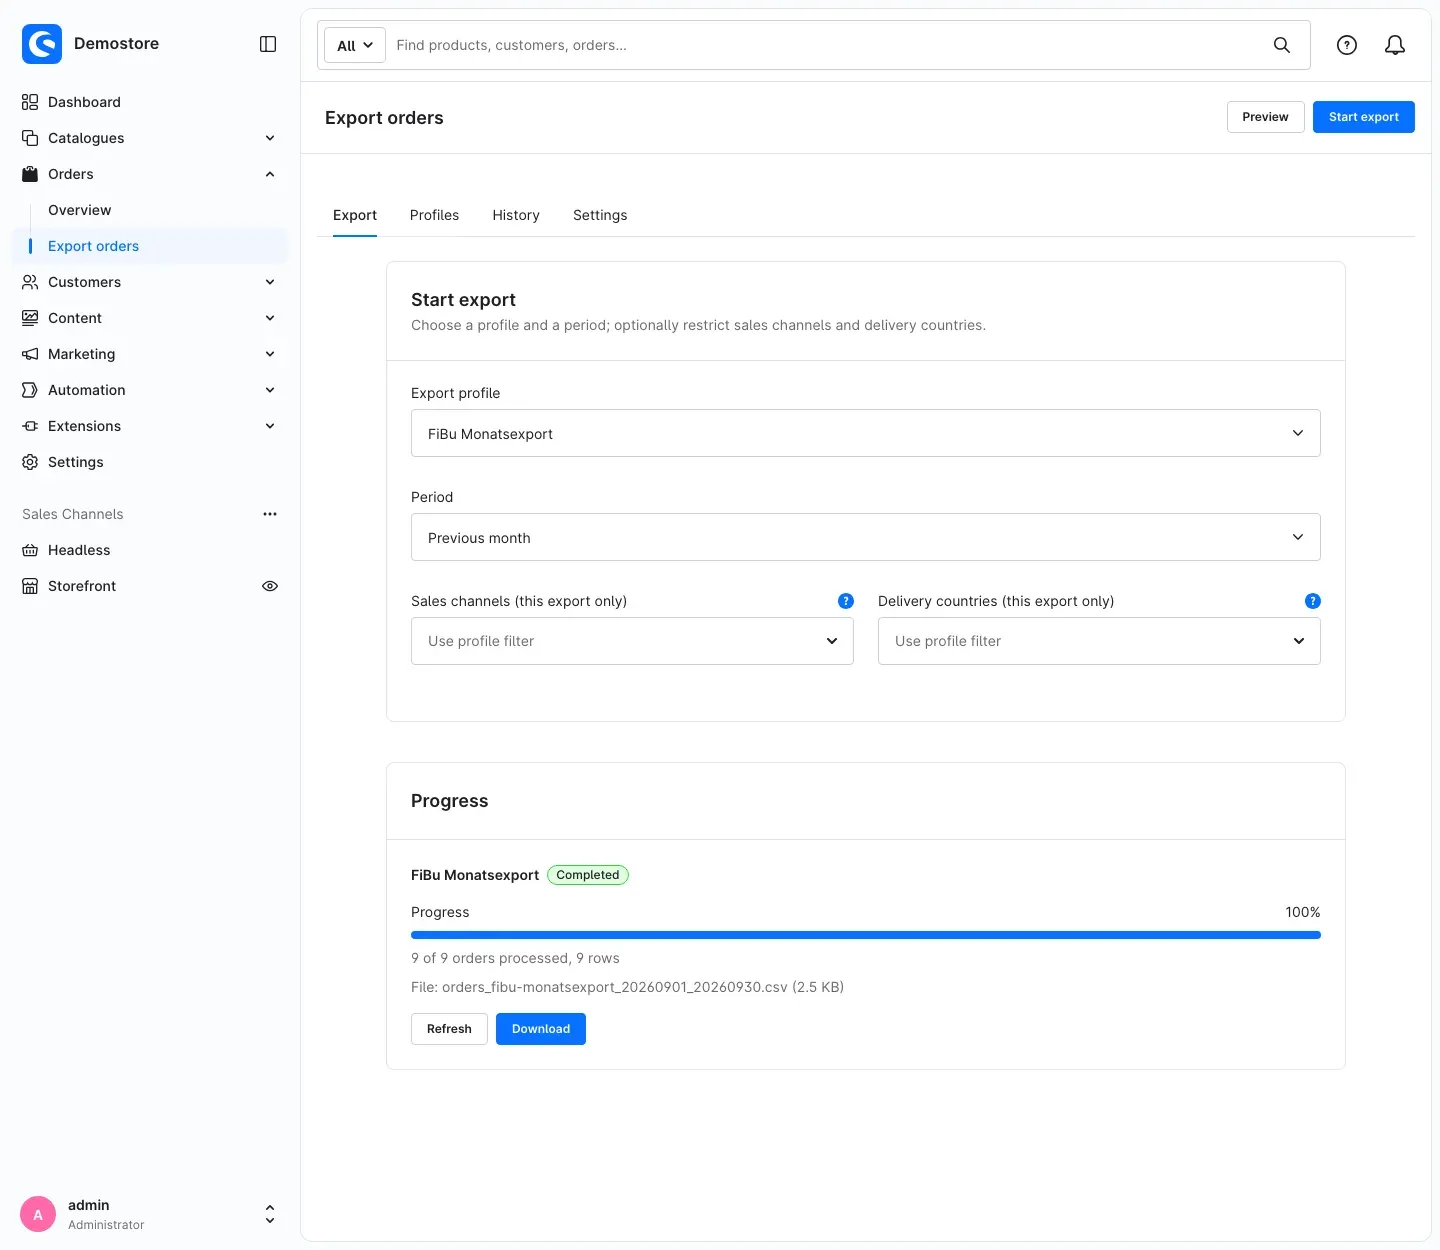
Task: Click the Catalogues icon
Action: pyautogui.click(x=30, y=138)
